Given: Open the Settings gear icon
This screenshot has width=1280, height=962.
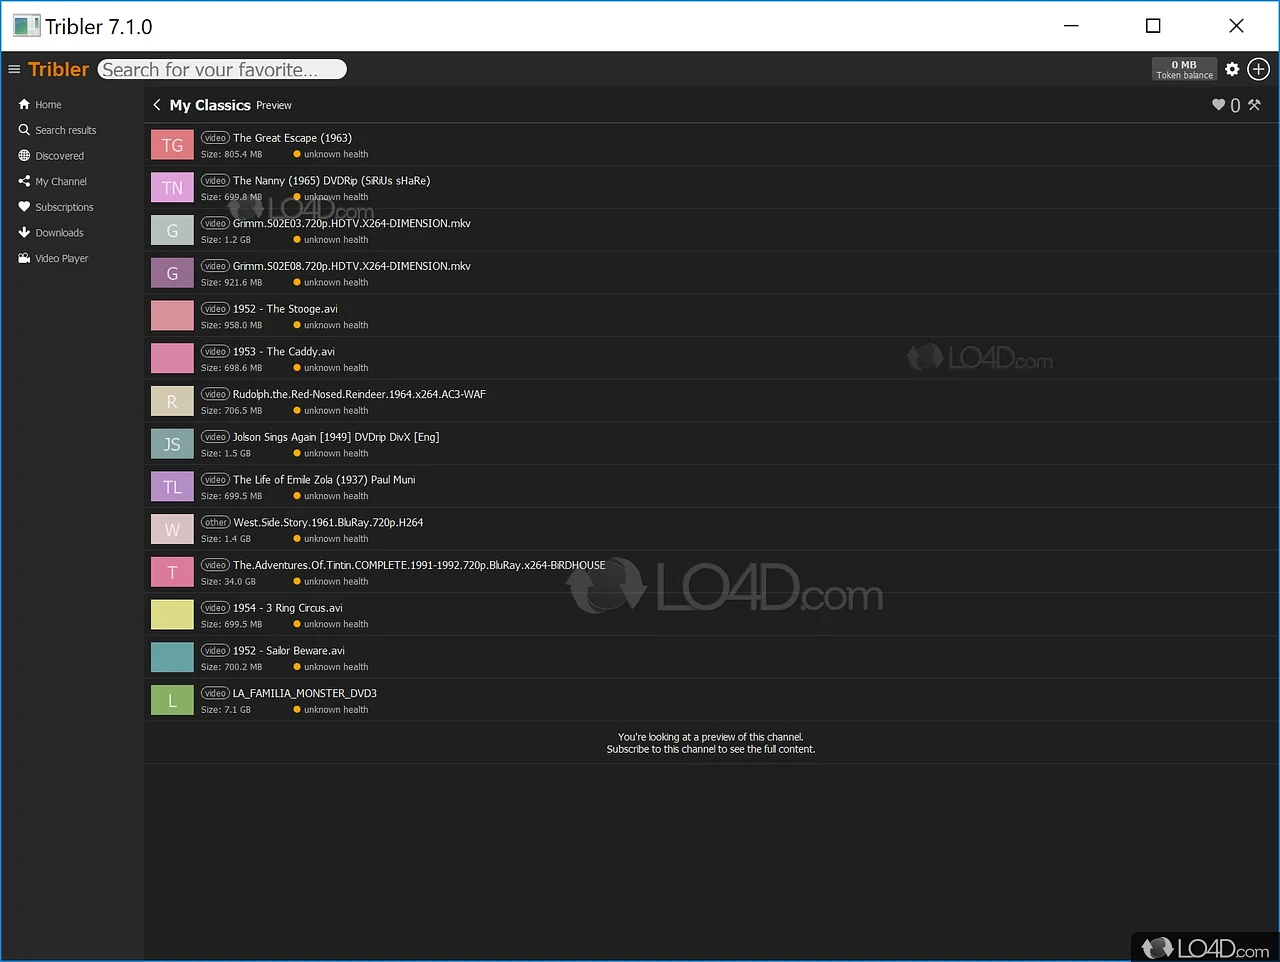Looking at the screenshot, I should tap(1232, 69).
